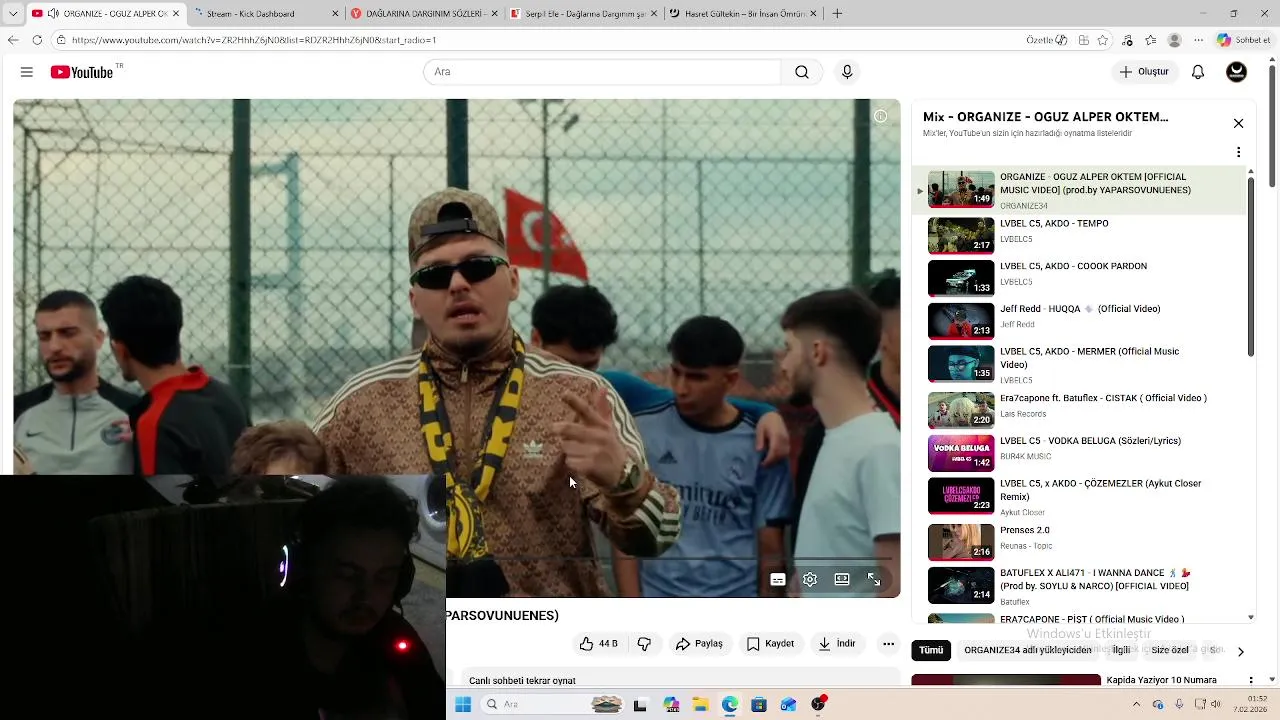This screenshot has width=1280, height=720.
Task: Open the YouTube guide hamburger menu
Action: [x=27, y=72]
